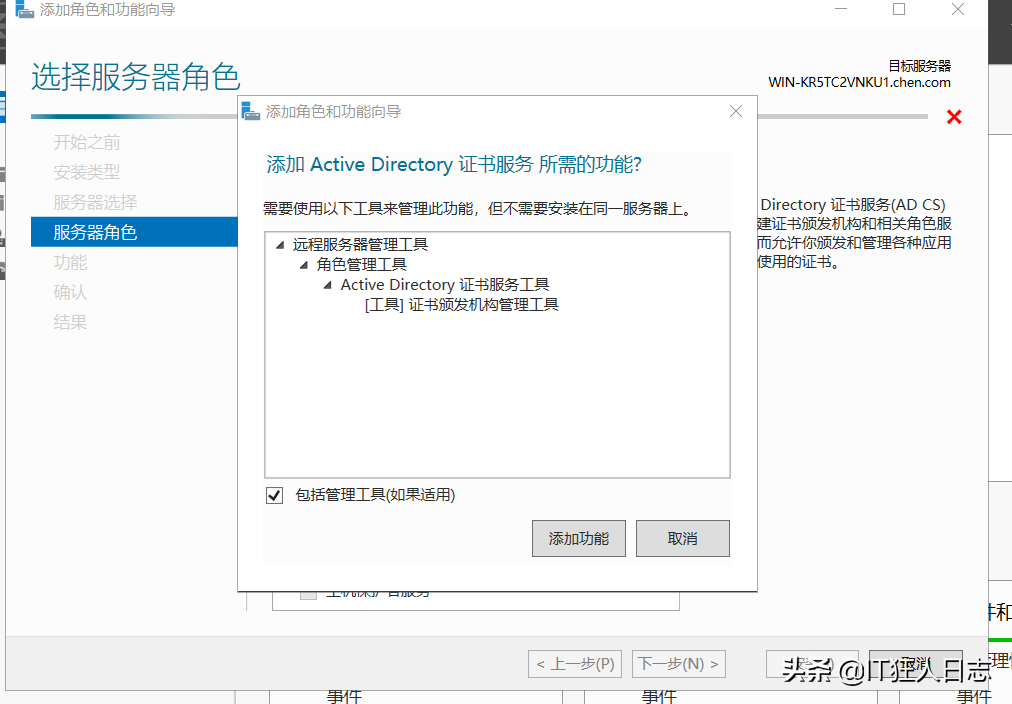Open the 结果 wizard step

click(70, 322)
